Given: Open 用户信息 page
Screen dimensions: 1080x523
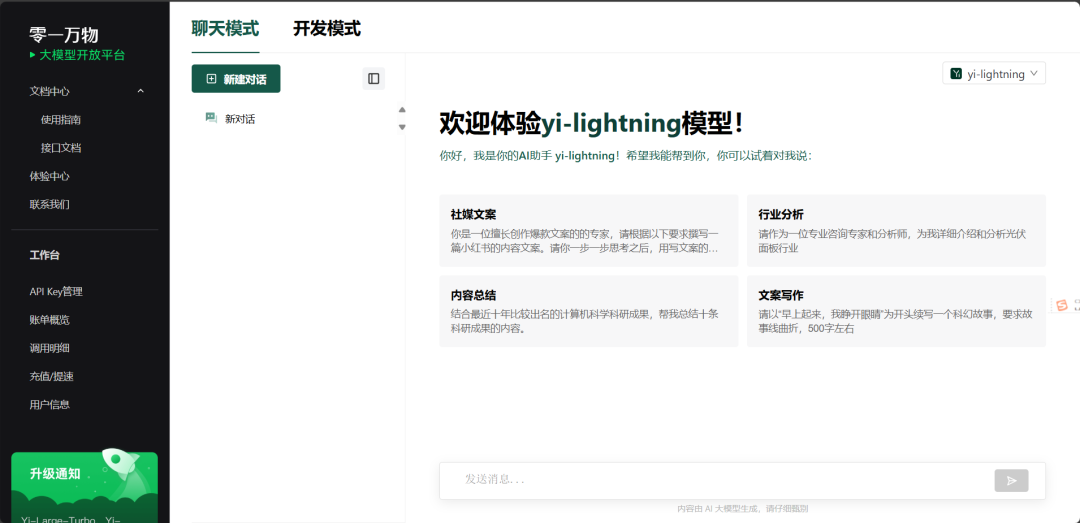Looking at the screenshot, I should point(50,404).
